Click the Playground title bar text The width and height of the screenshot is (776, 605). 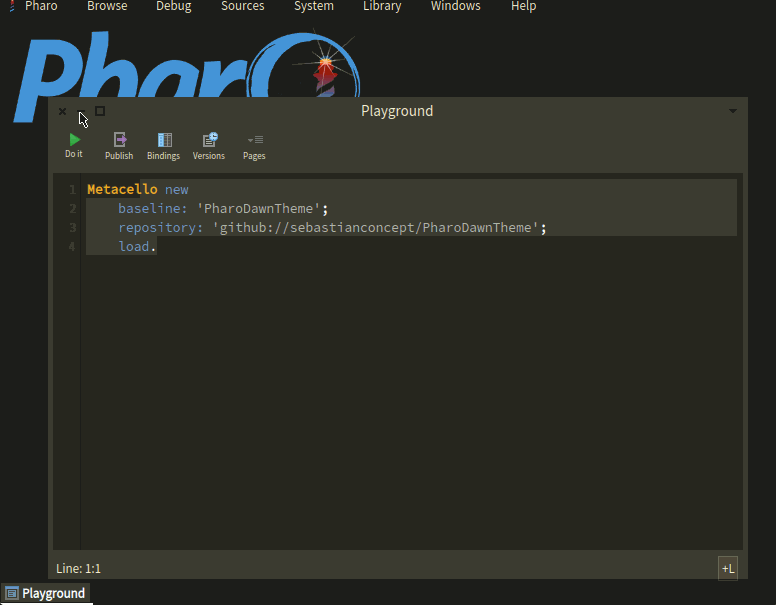click(397, 111)
